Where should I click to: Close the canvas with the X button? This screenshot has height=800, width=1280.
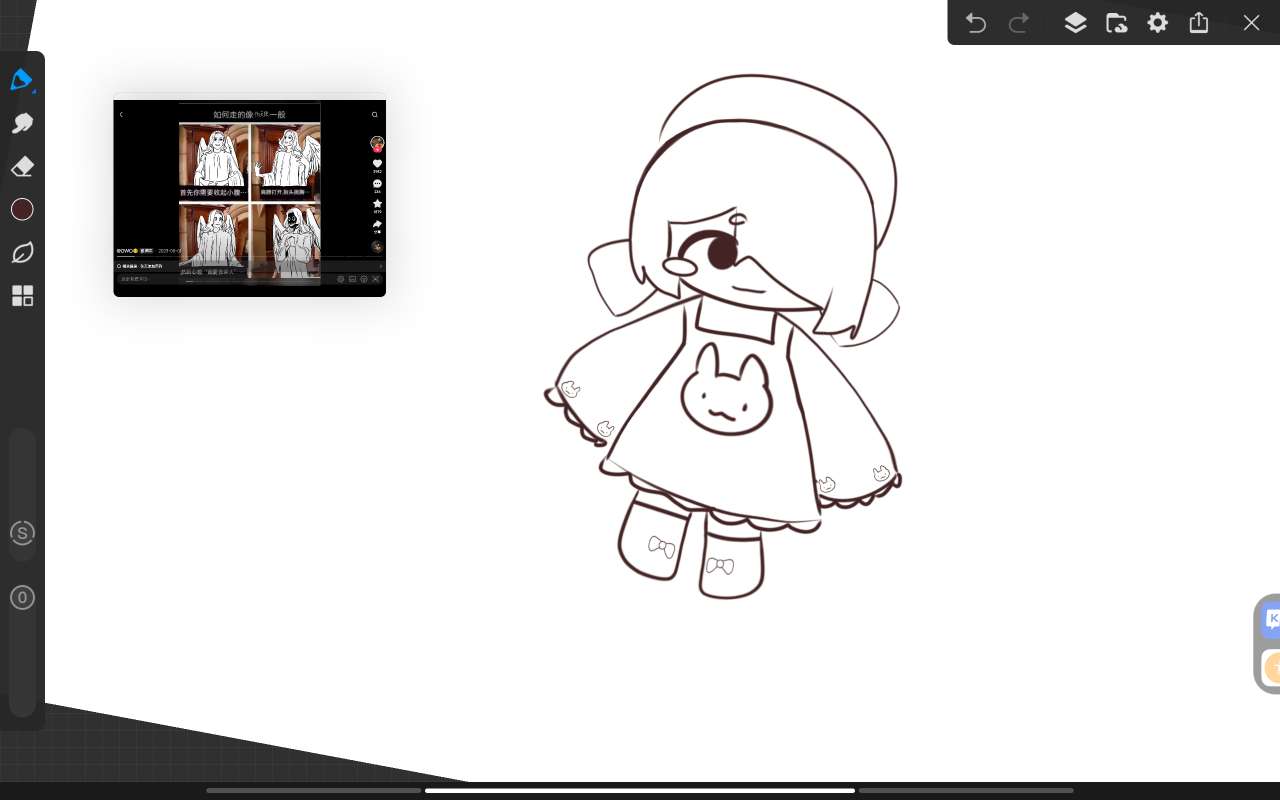click(x=1251, y=23)
